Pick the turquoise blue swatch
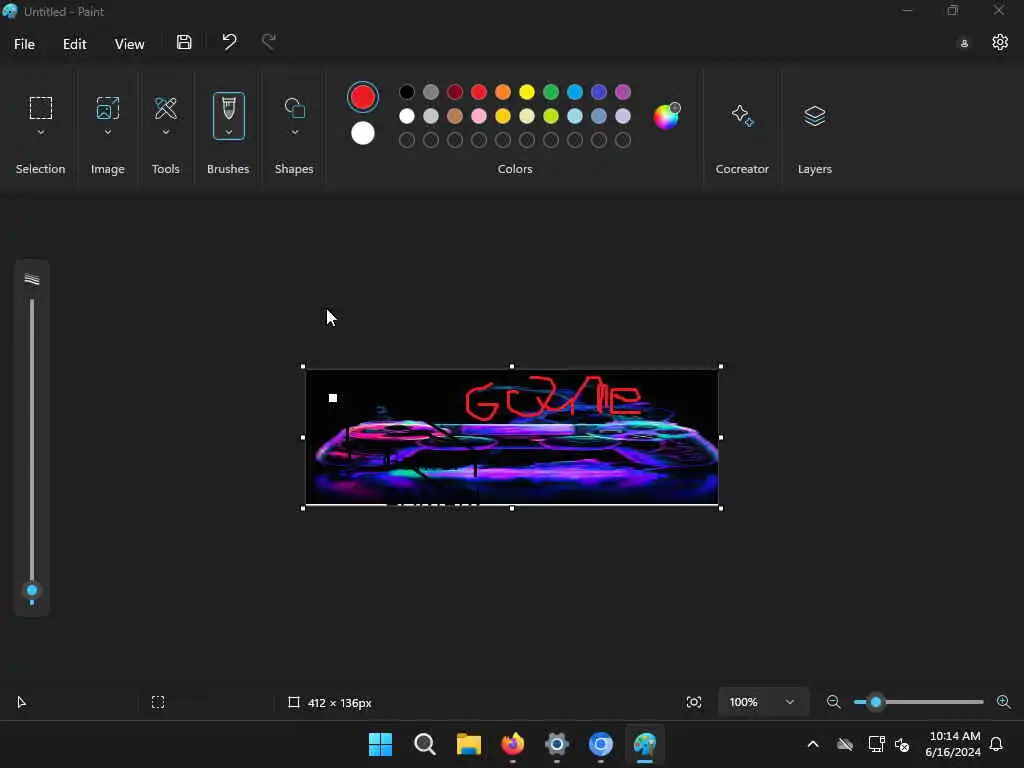 tap(575, 92)
